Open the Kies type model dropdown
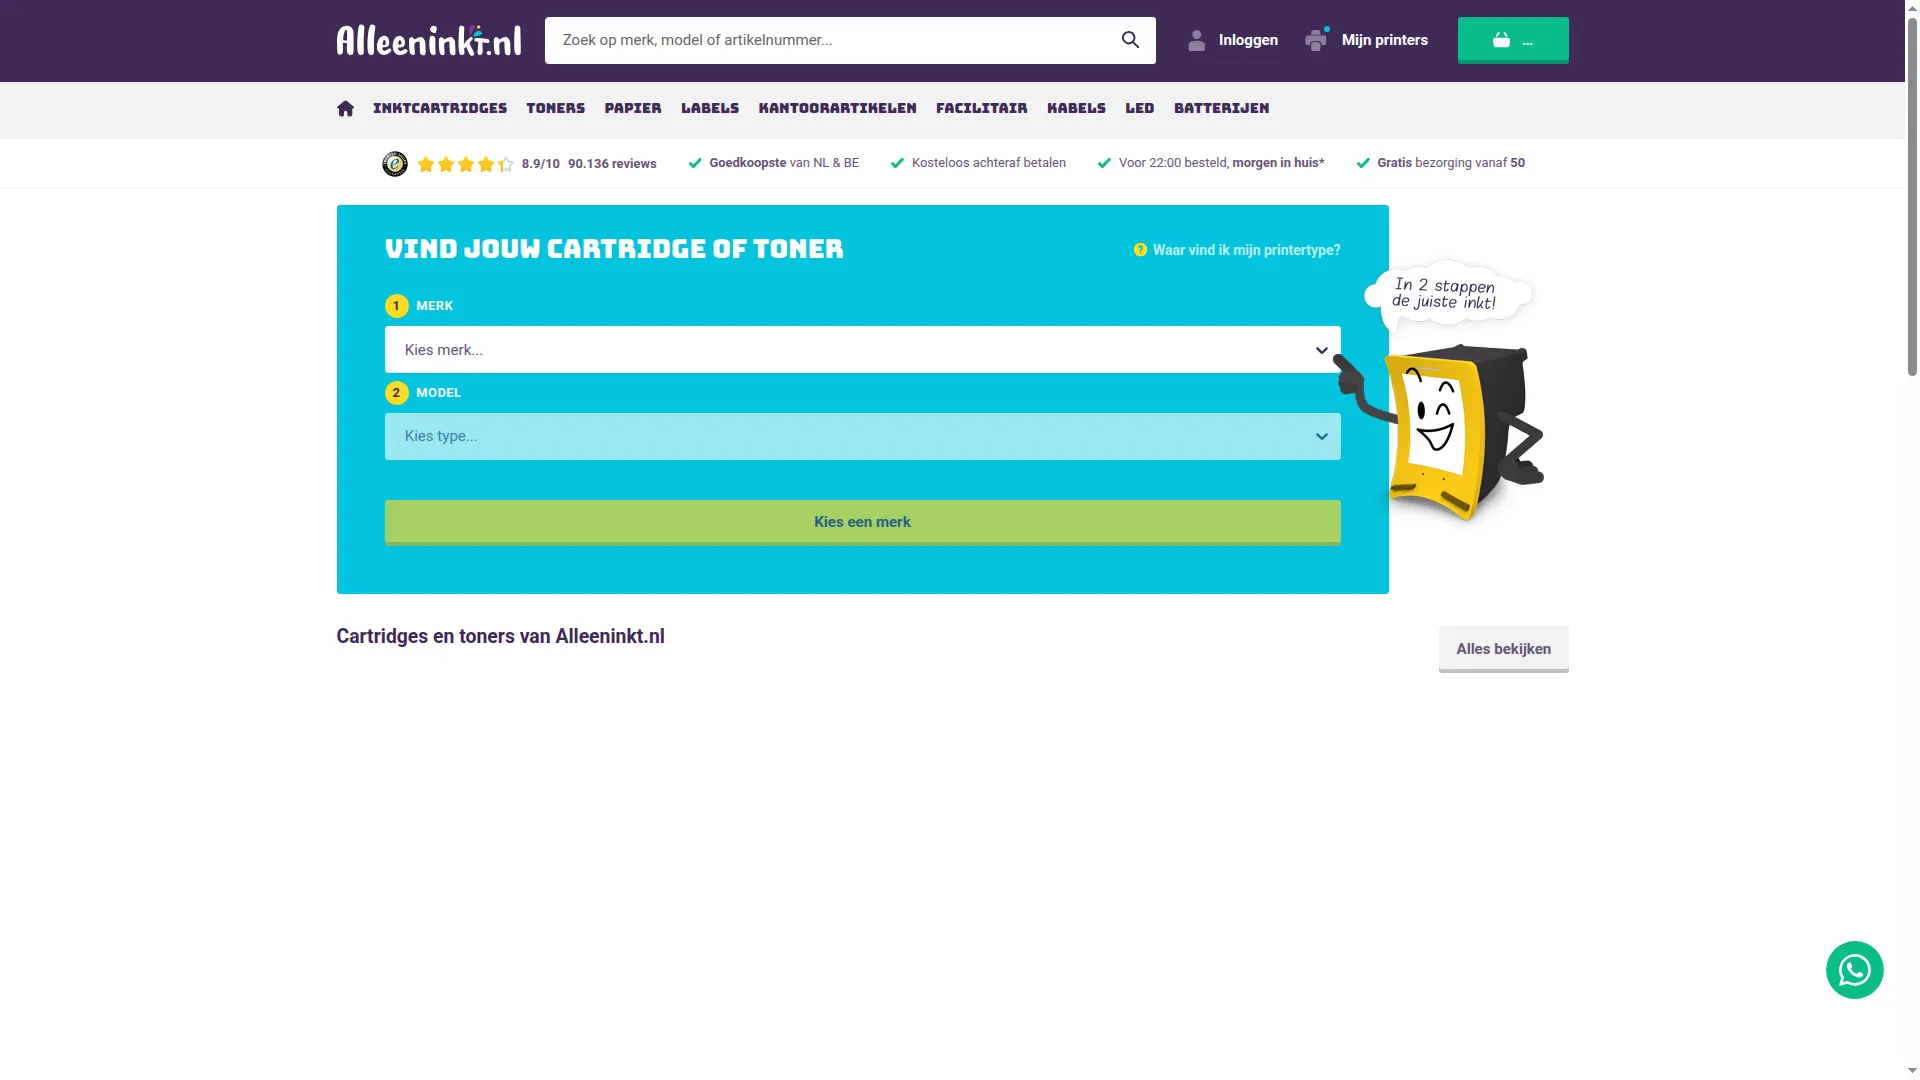The width and height of the screenshot is (1920, 1080). coord(862,437)
